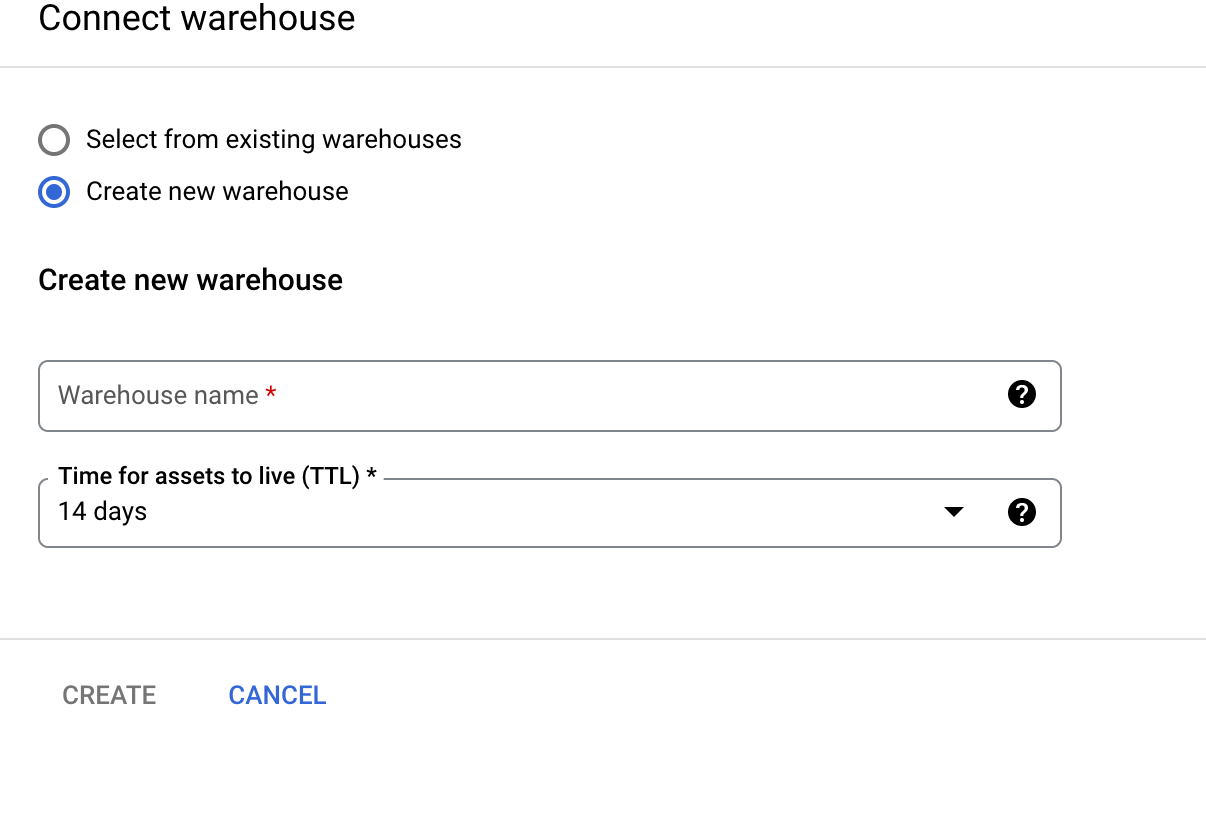This screenshot has height=820, width=1206.
Task: Expand the Time for assets to live dropdown
Action: (x=954, y=512)
